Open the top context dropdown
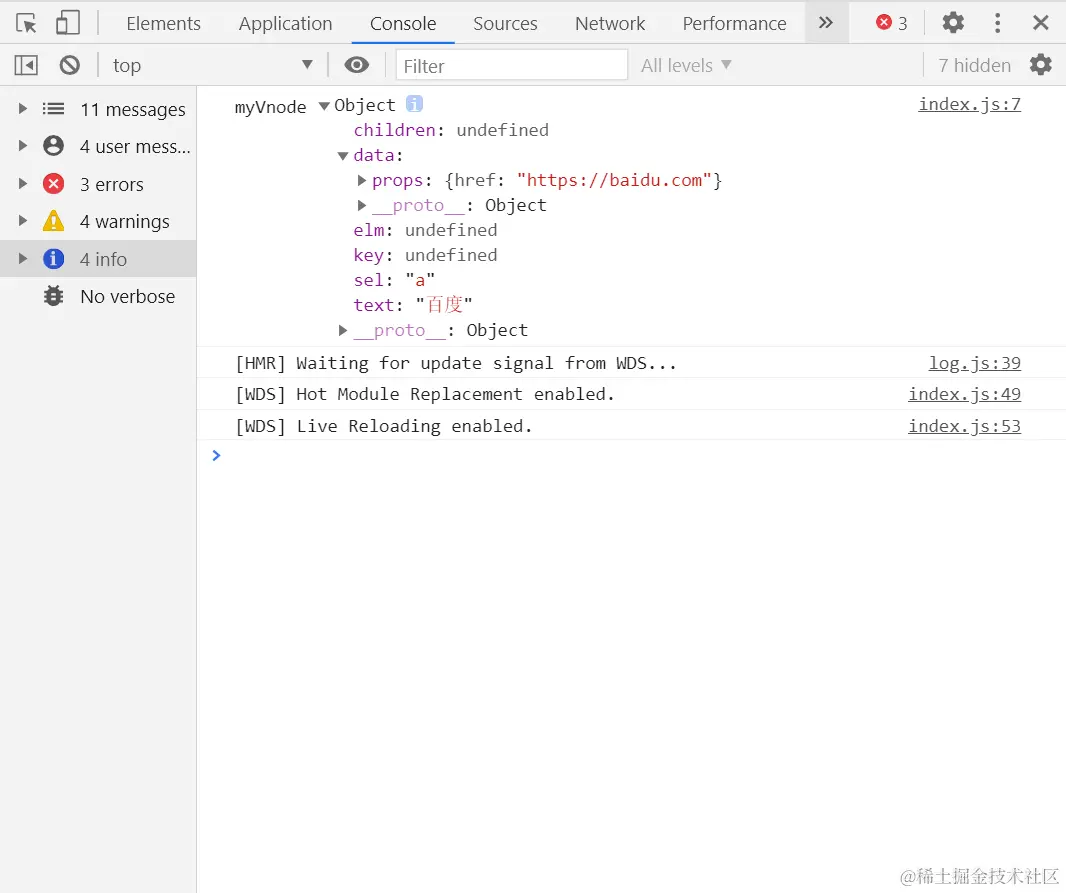 211,65
